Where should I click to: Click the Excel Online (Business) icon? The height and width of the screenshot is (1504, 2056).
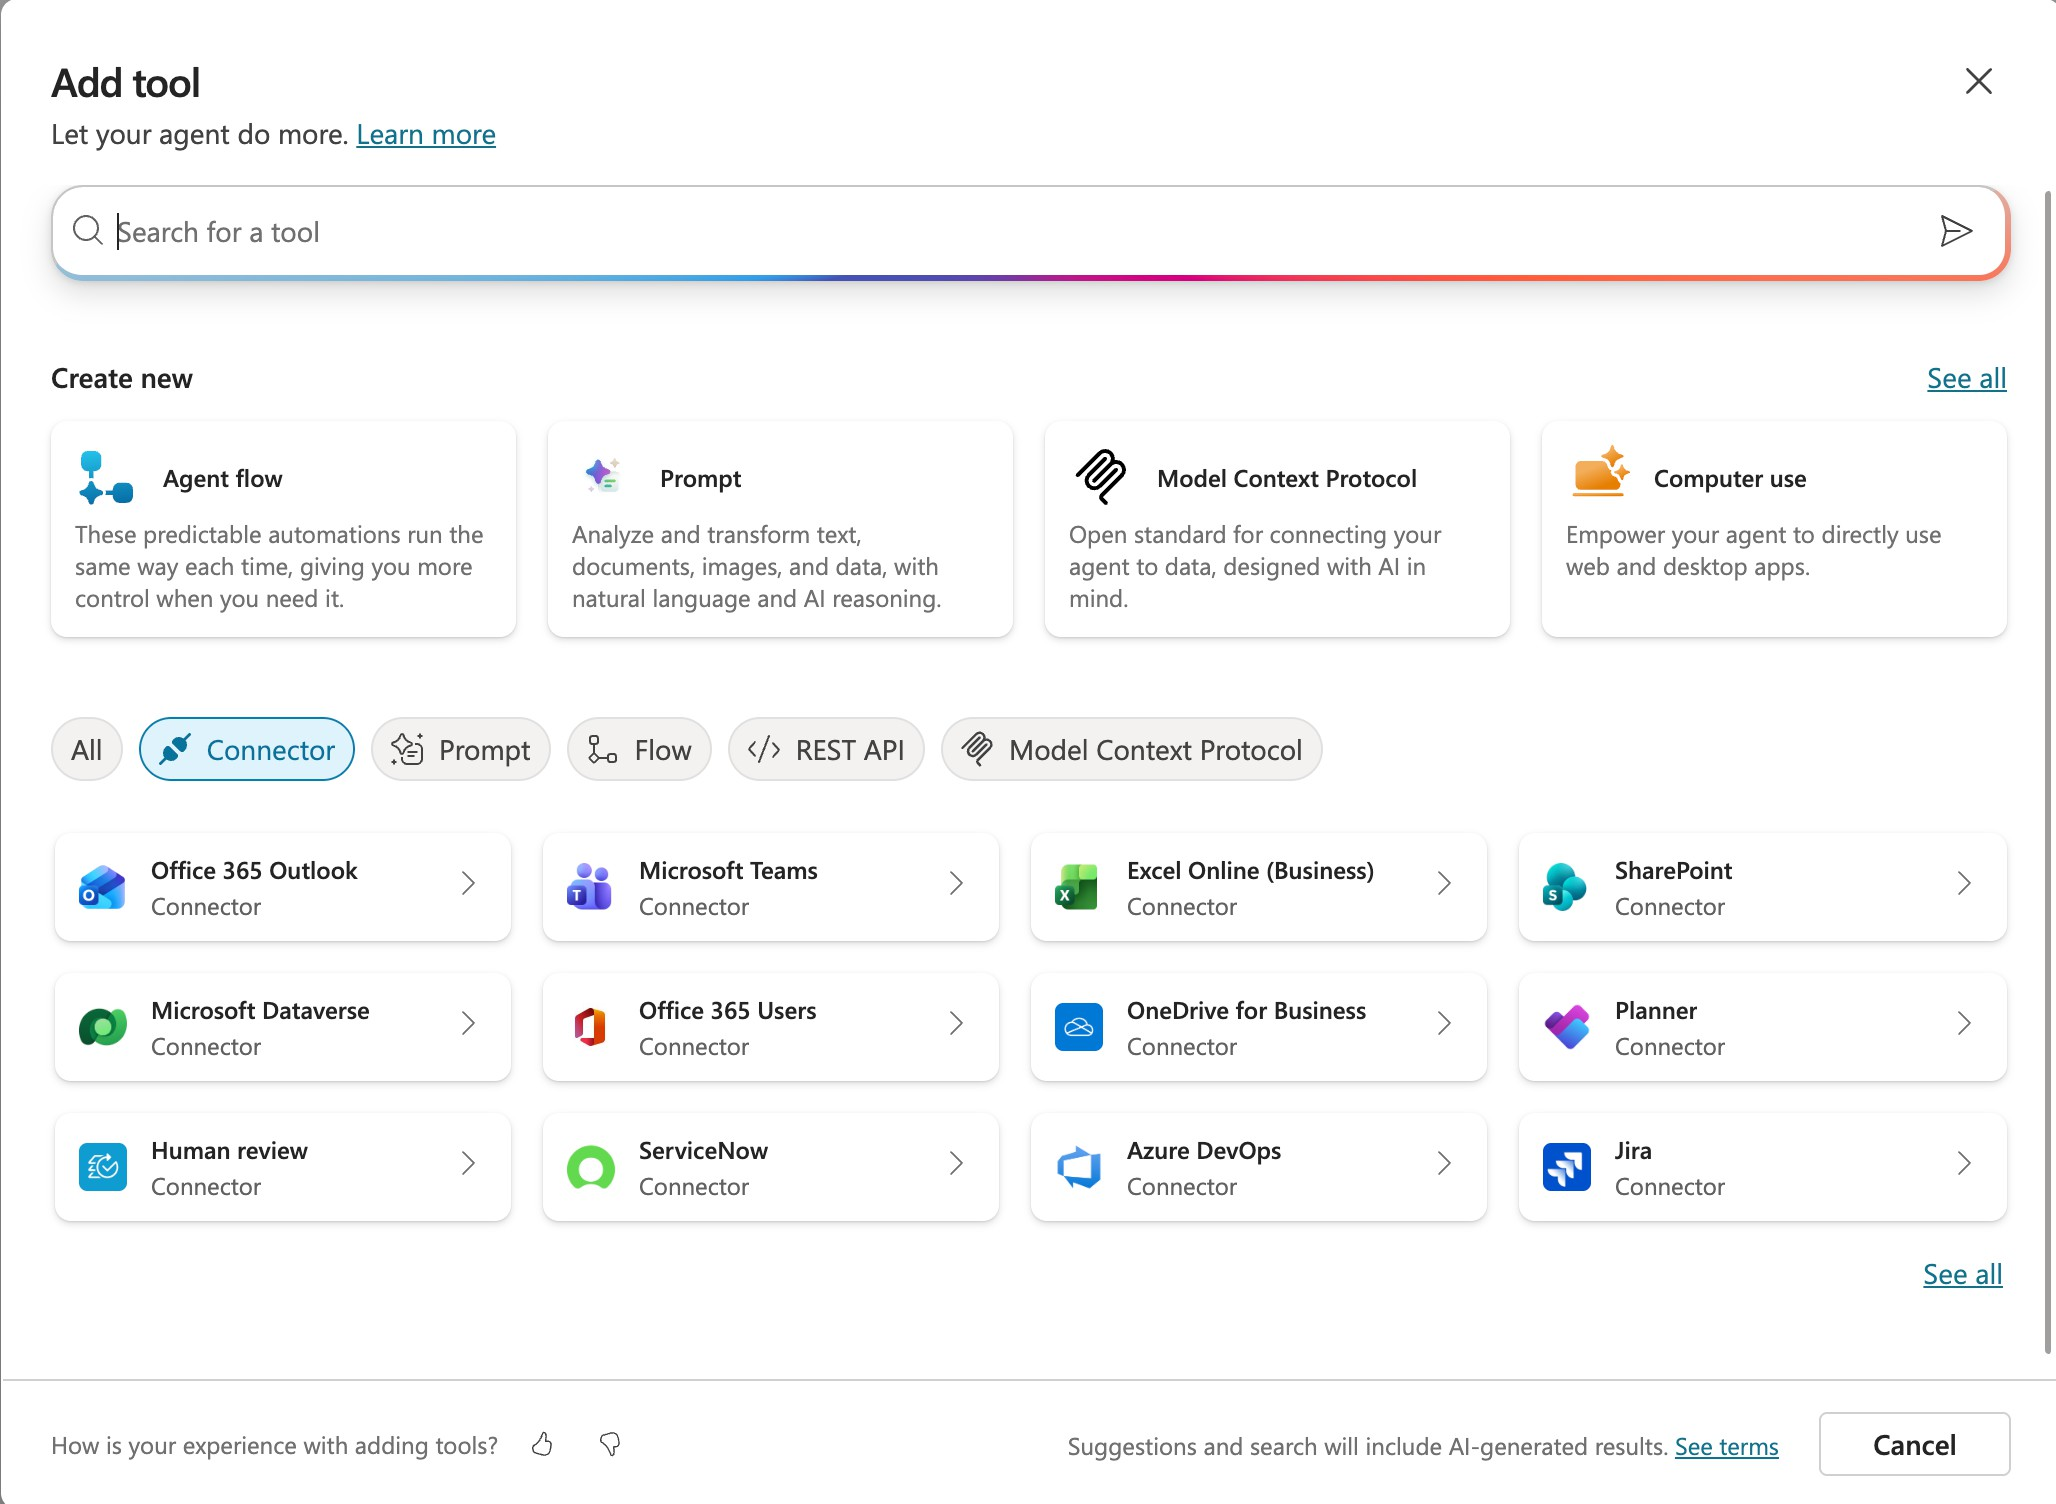[x=1077, y=887]
